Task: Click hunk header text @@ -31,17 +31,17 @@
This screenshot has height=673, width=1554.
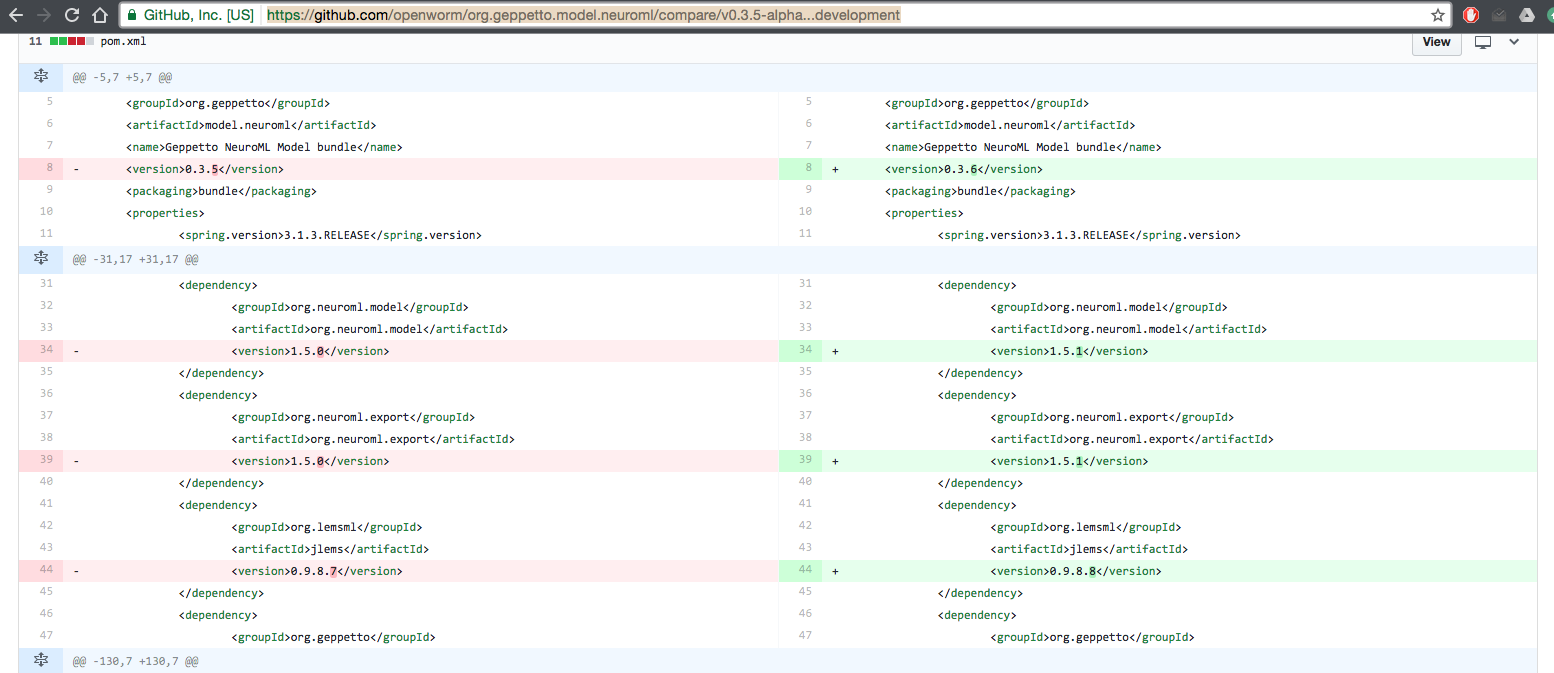Action: (135, 259)
